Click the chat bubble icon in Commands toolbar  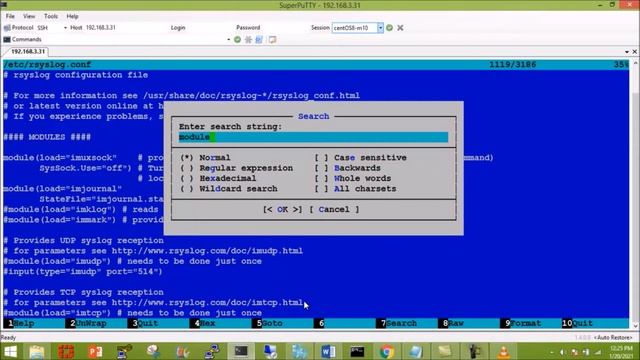coord(272,40)
